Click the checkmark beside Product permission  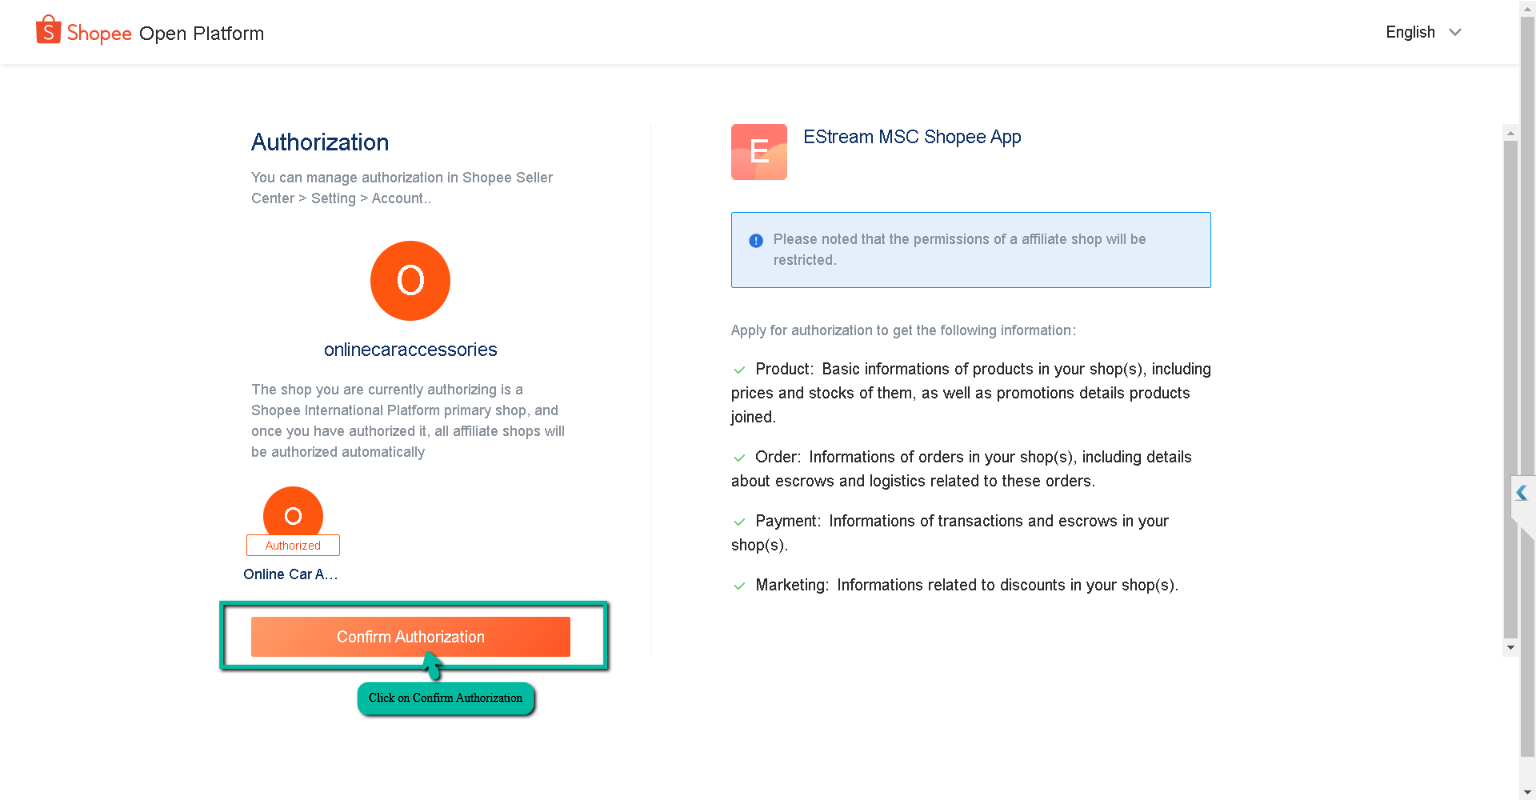tap(740, 370)
